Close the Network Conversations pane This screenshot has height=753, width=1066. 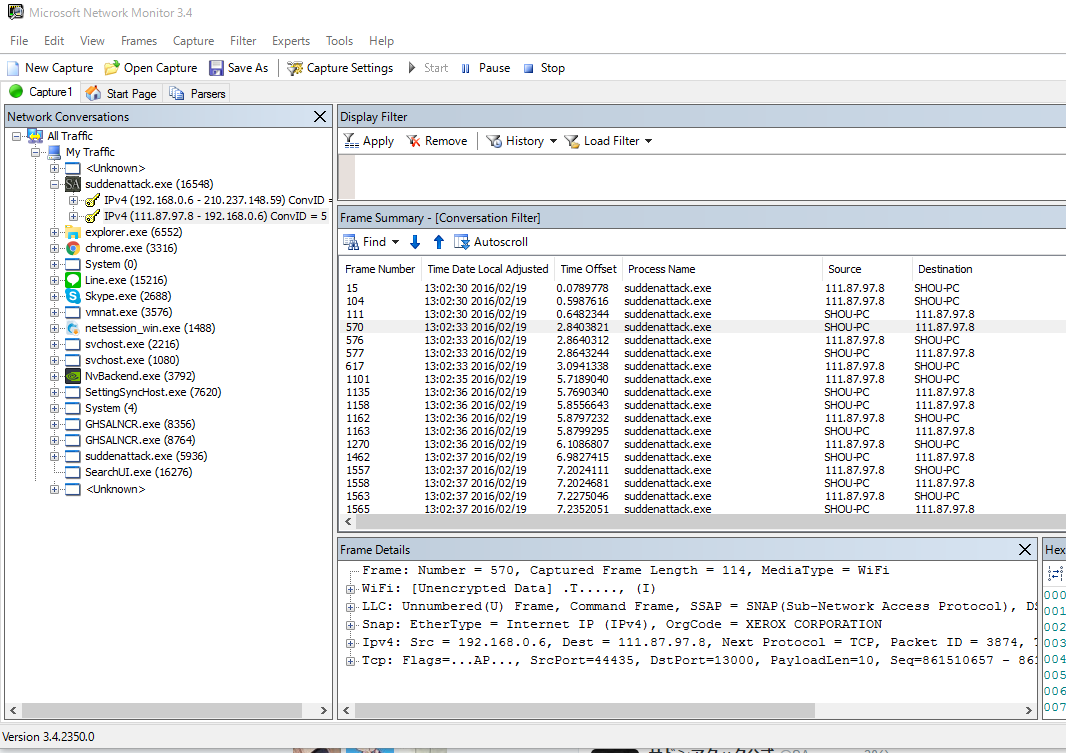point(320,117)
